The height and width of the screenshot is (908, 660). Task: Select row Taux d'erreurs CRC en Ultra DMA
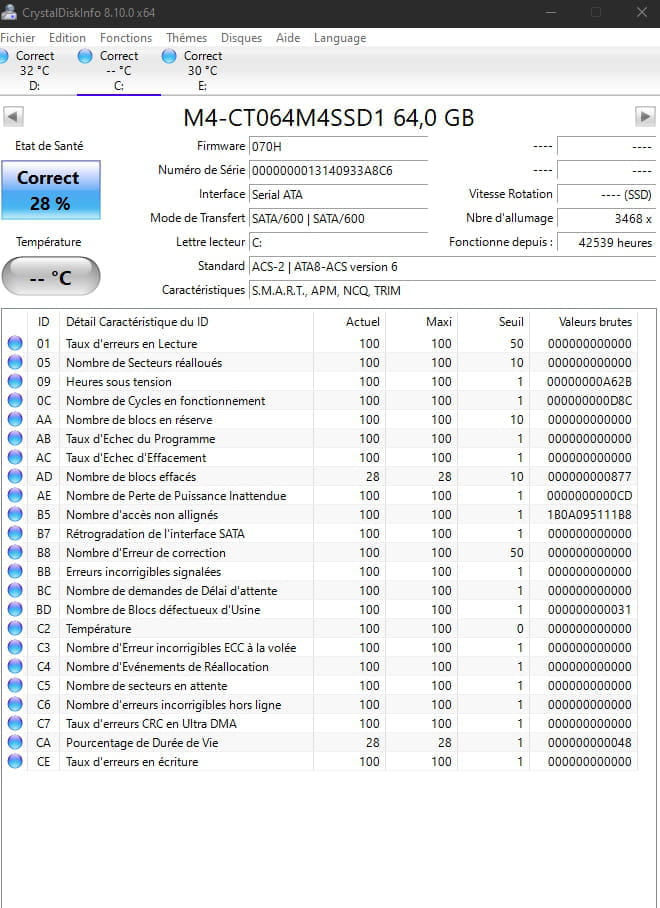tap(320, 723)
